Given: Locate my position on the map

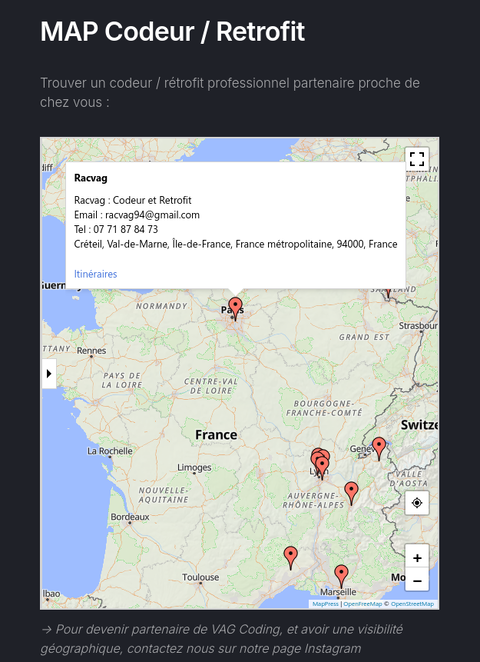Looking at the screenshot, I should coord(417,503).
